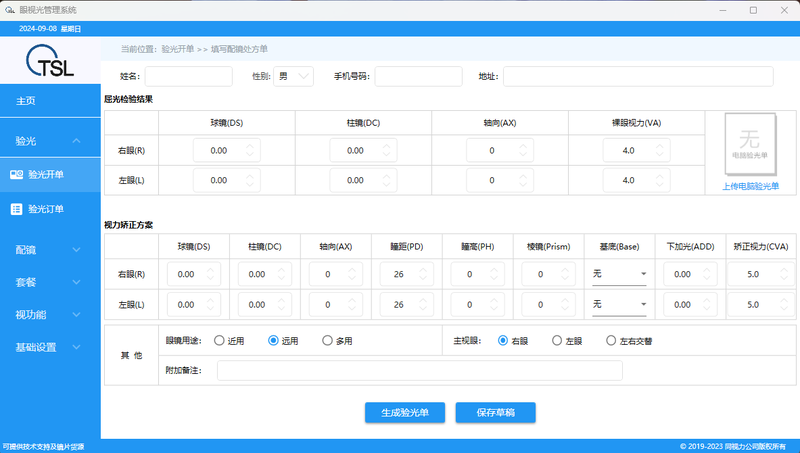Select the 多用 radio button

[328, 340]
